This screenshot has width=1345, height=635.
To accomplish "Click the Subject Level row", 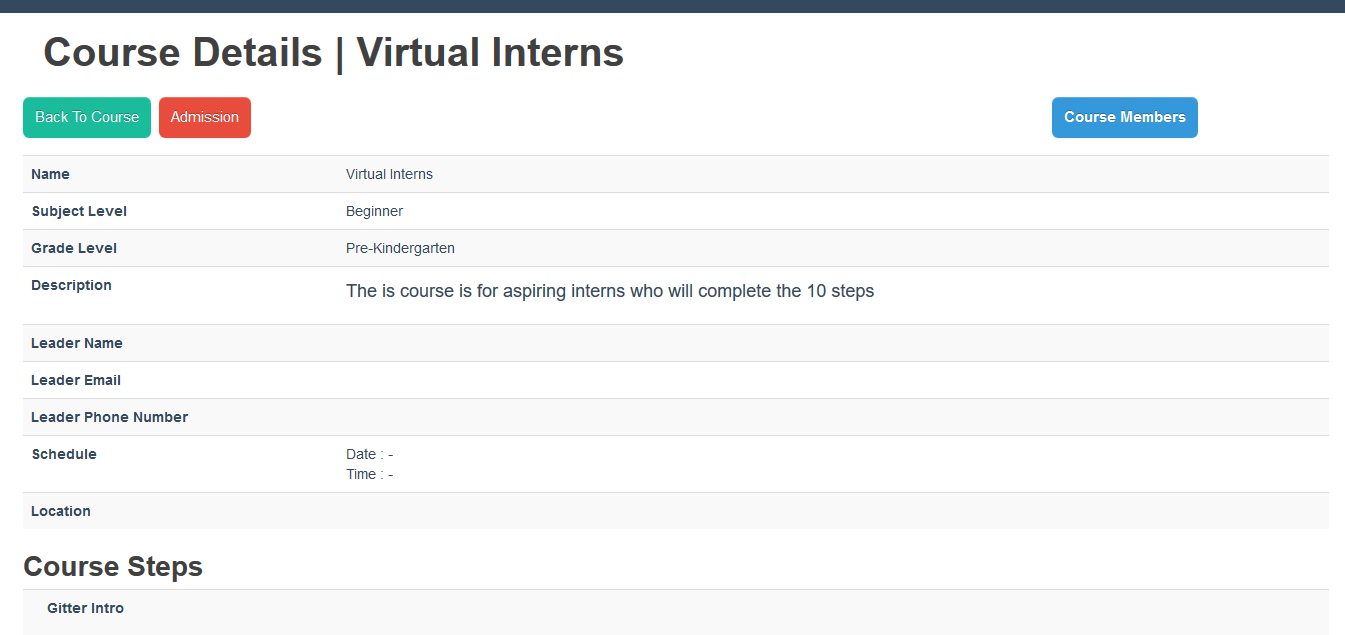I will 79,211.
